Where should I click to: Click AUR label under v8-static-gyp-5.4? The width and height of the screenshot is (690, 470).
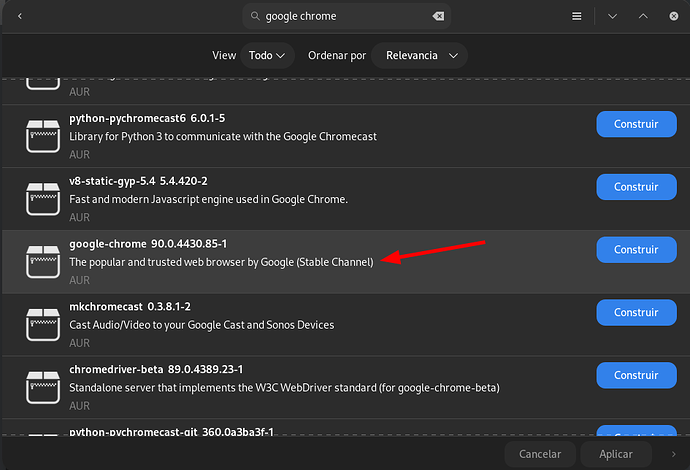[x=79, y=217]
